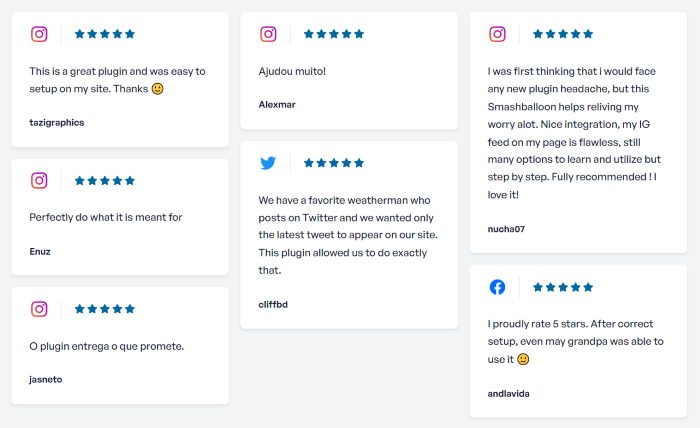Click Twitter bird icon on cliffbd review

pos(268,163)
